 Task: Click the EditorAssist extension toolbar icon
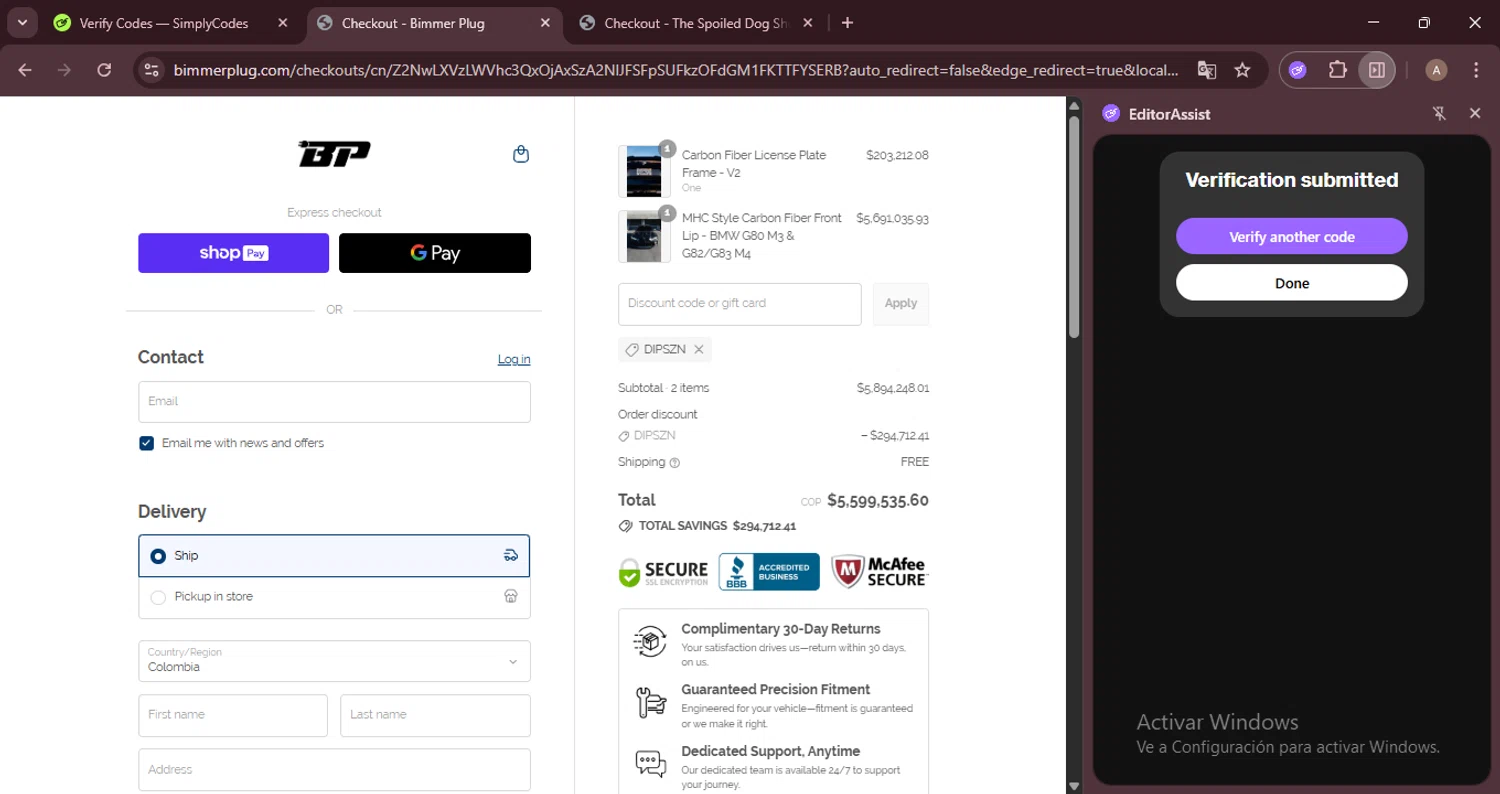coord(1298,70)
